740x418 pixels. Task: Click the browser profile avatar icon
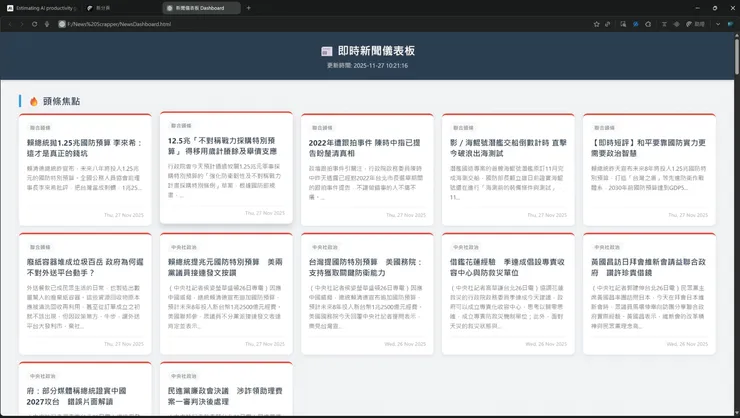[731, 24]
